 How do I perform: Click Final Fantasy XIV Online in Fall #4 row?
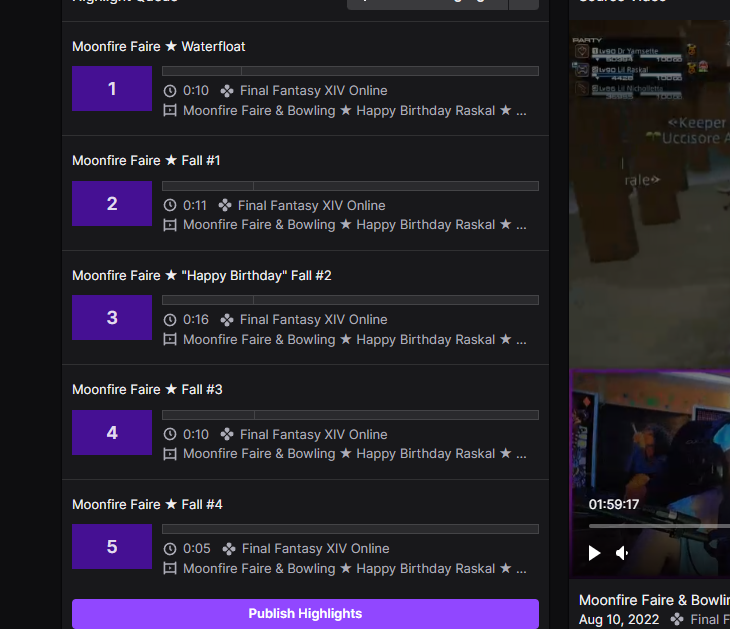(315, 549)
